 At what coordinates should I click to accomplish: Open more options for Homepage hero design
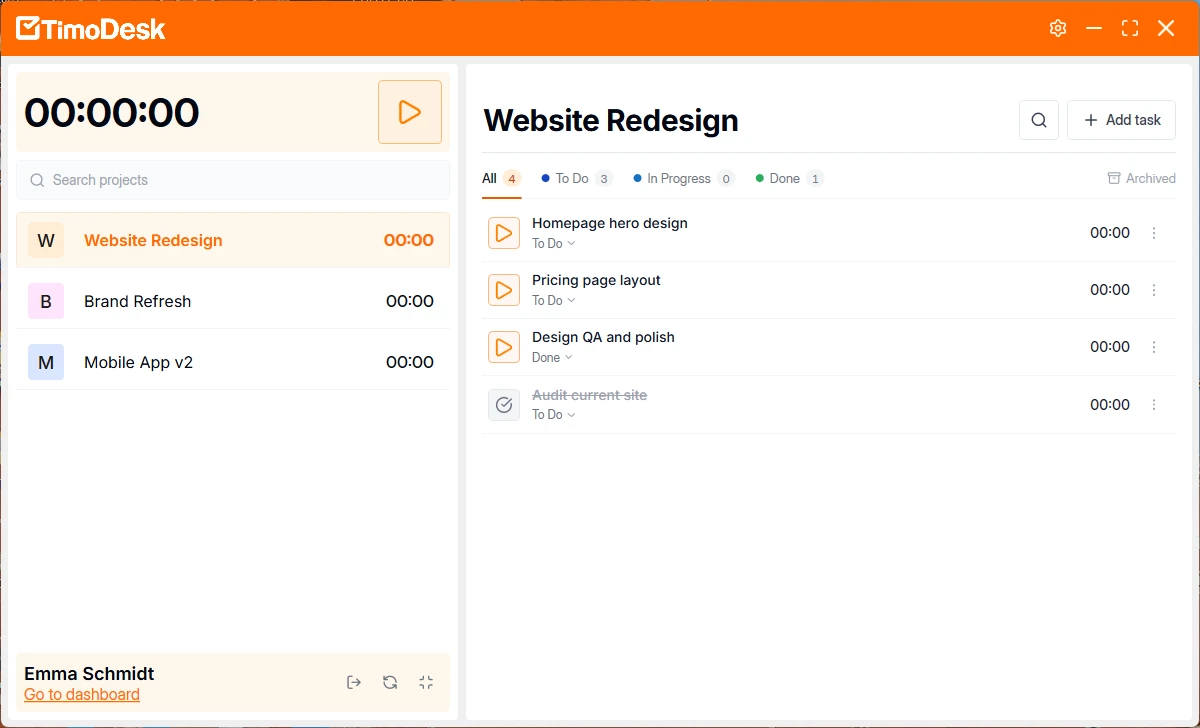tap(1154, 233)
